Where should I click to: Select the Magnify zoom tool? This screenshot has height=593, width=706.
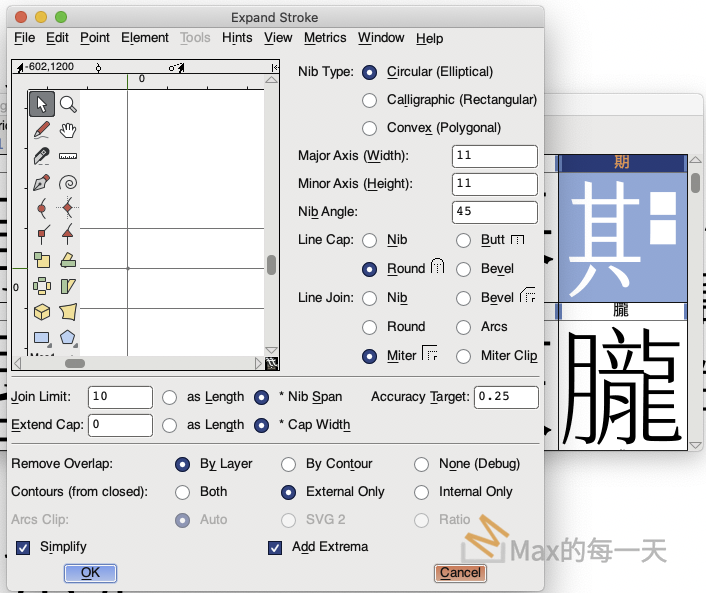pos(68,104)
